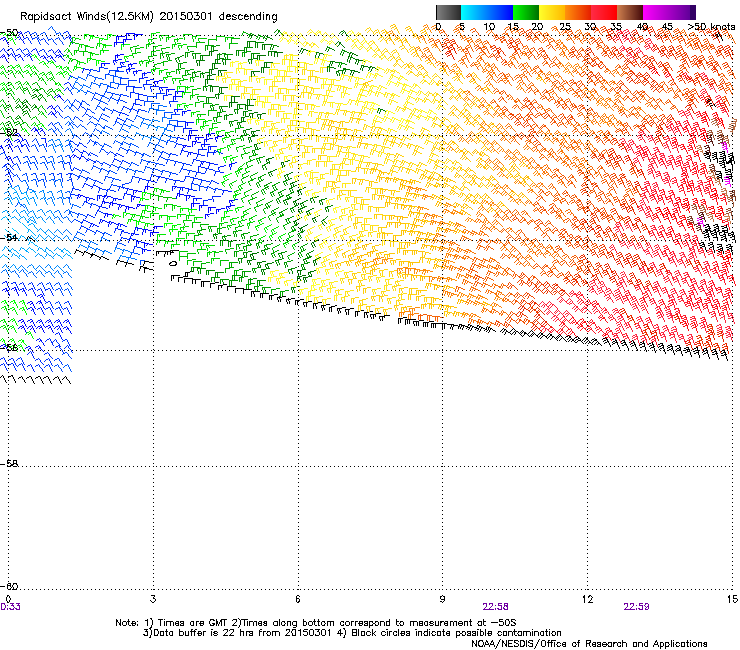Viewport: 740px width, 650px height.
Task: Click the 'NOAA/NESDIS/Office of Research and Applications' credit
Action: pyautogui.click(x=589, y=643)
